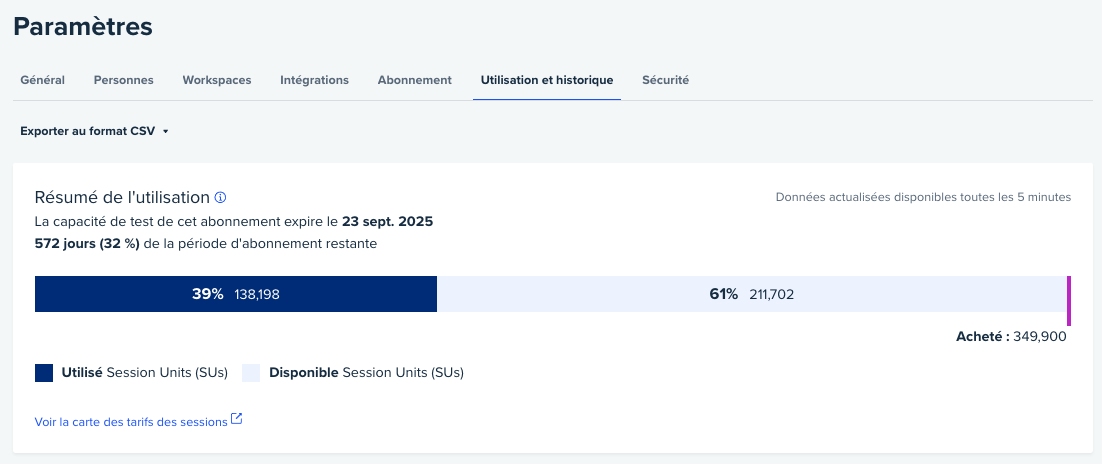Click the purple purchased-capacity marker on bar
Viewport: 1102px width, 464px height.
coord(1069,301)
